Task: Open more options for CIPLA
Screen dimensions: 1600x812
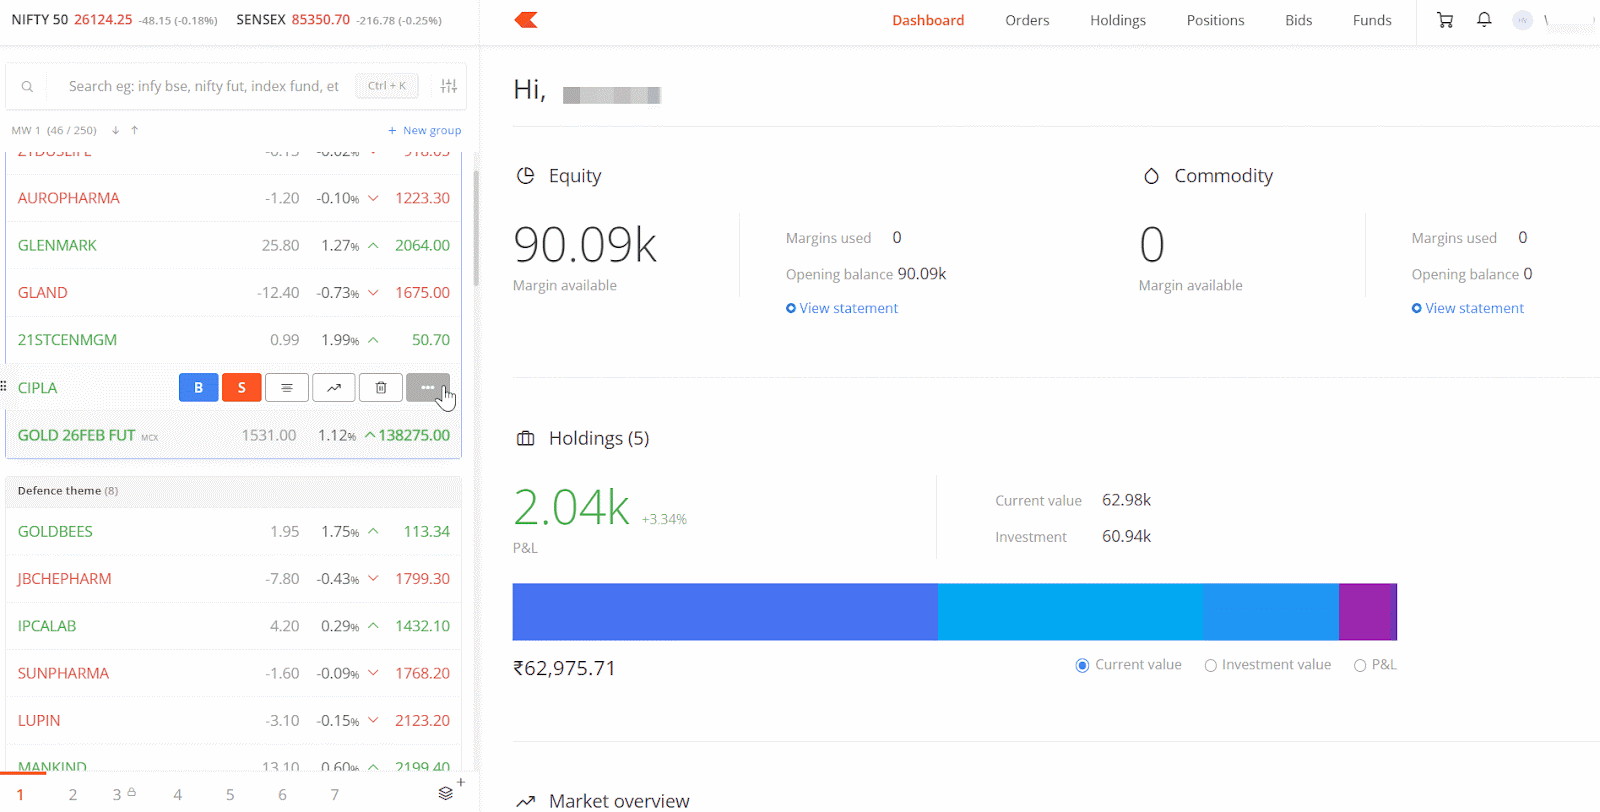Action: pyautogui.click(x=427, y=387)
